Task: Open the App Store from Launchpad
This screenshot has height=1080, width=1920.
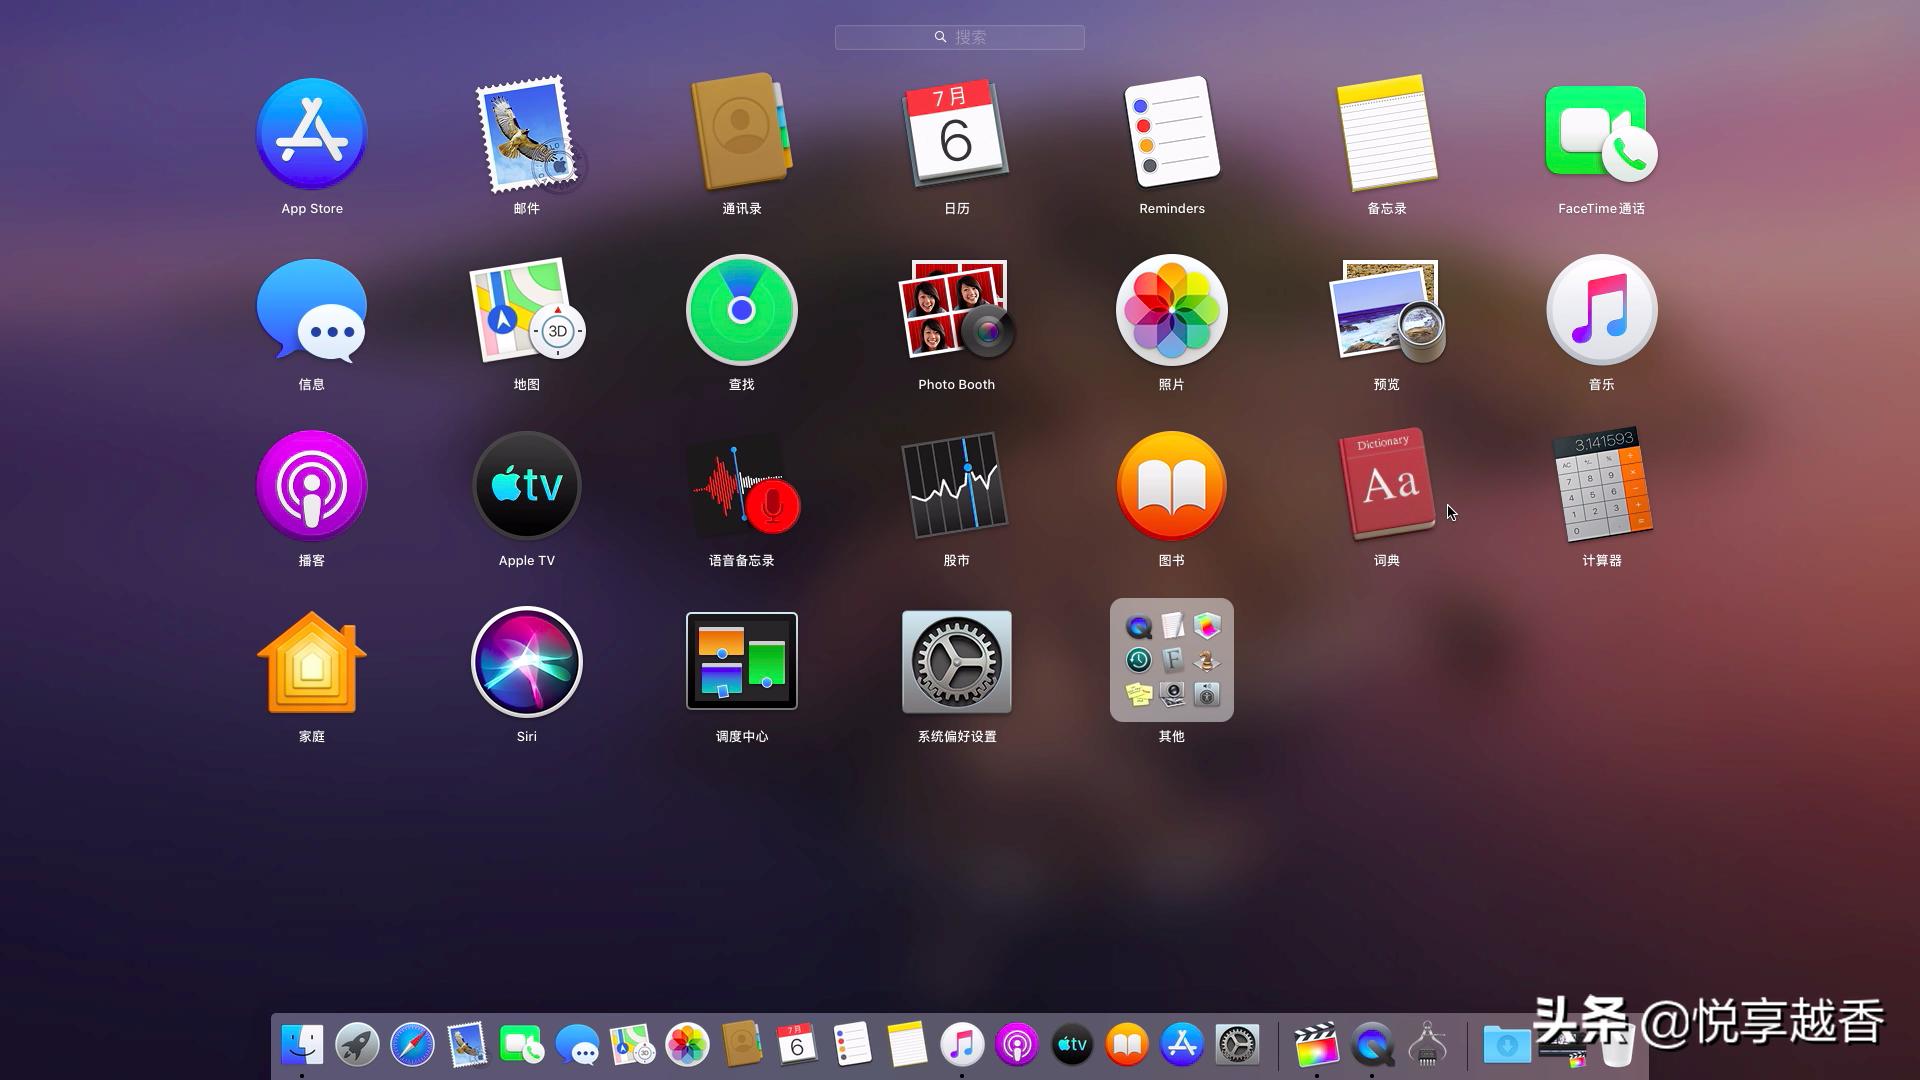Action: tap(311, 133)
